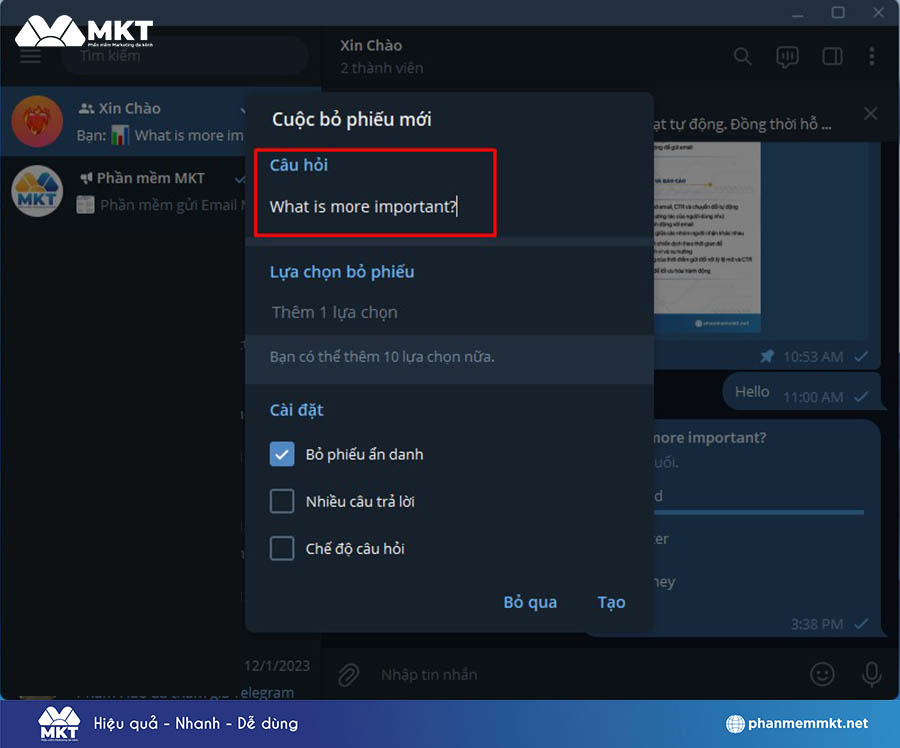900x748 pixels.
Task: Open the emoji picker smiley icon
Action: [822, 675]
